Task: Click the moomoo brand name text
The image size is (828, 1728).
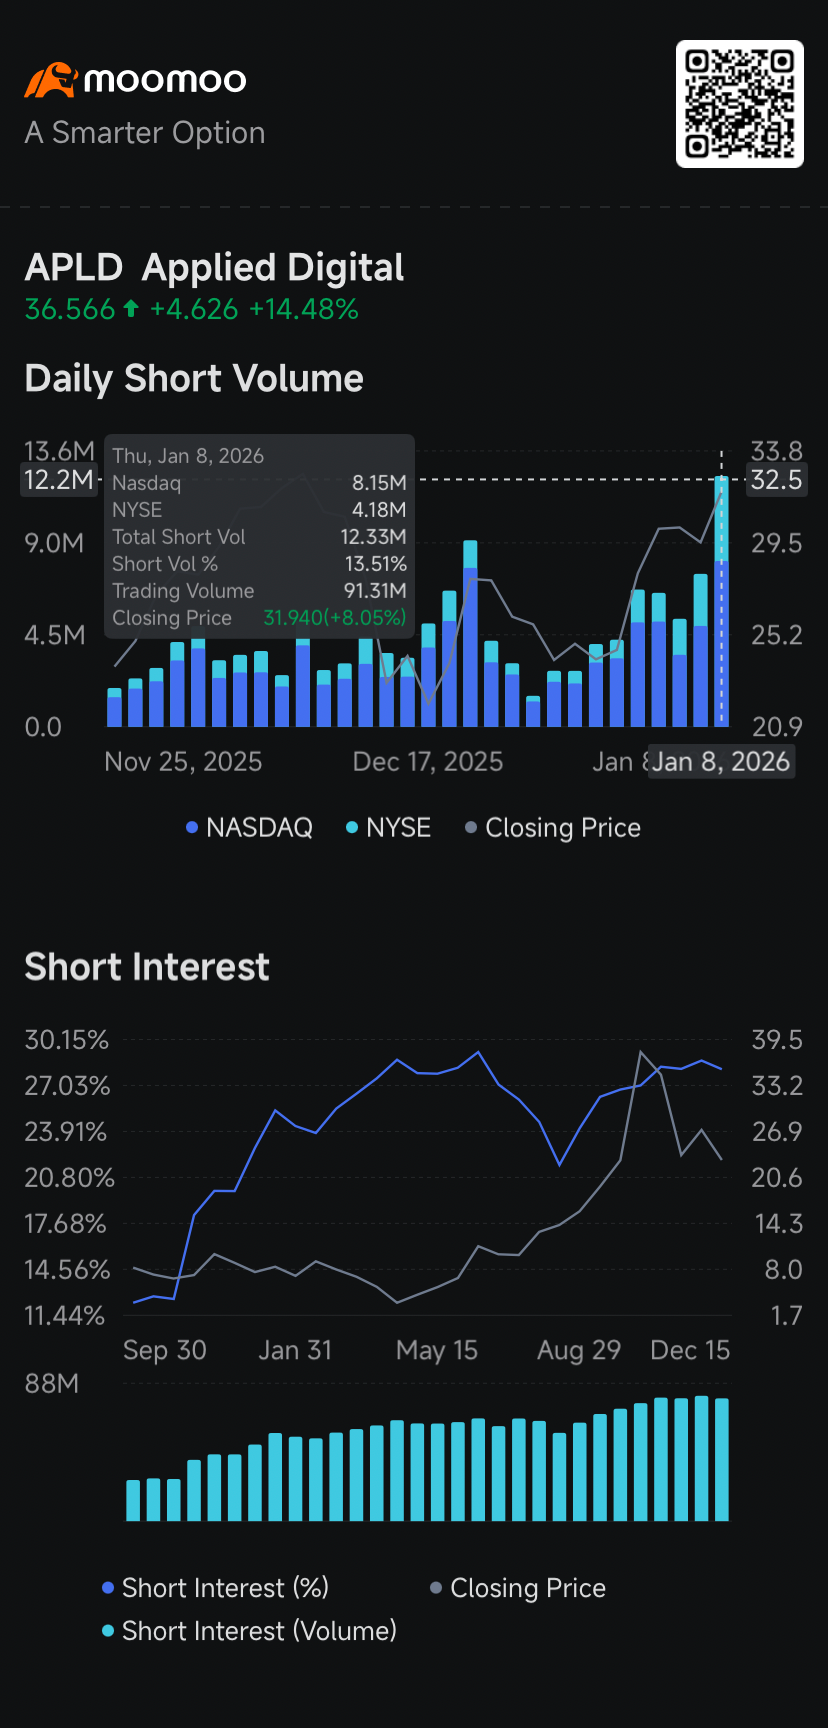Action: pos(165,80)
